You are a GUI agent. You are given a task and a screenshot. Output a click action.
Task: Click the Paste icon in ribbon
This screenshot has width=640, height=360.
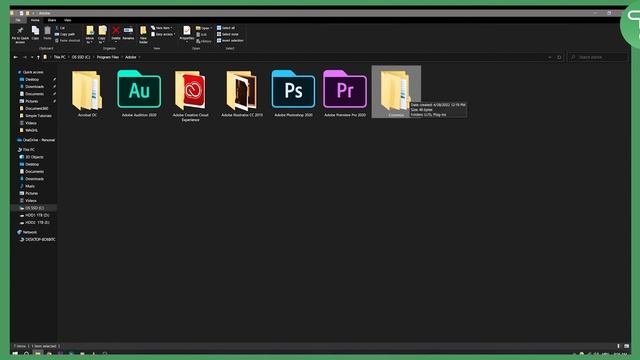click(x=47, y=33)
